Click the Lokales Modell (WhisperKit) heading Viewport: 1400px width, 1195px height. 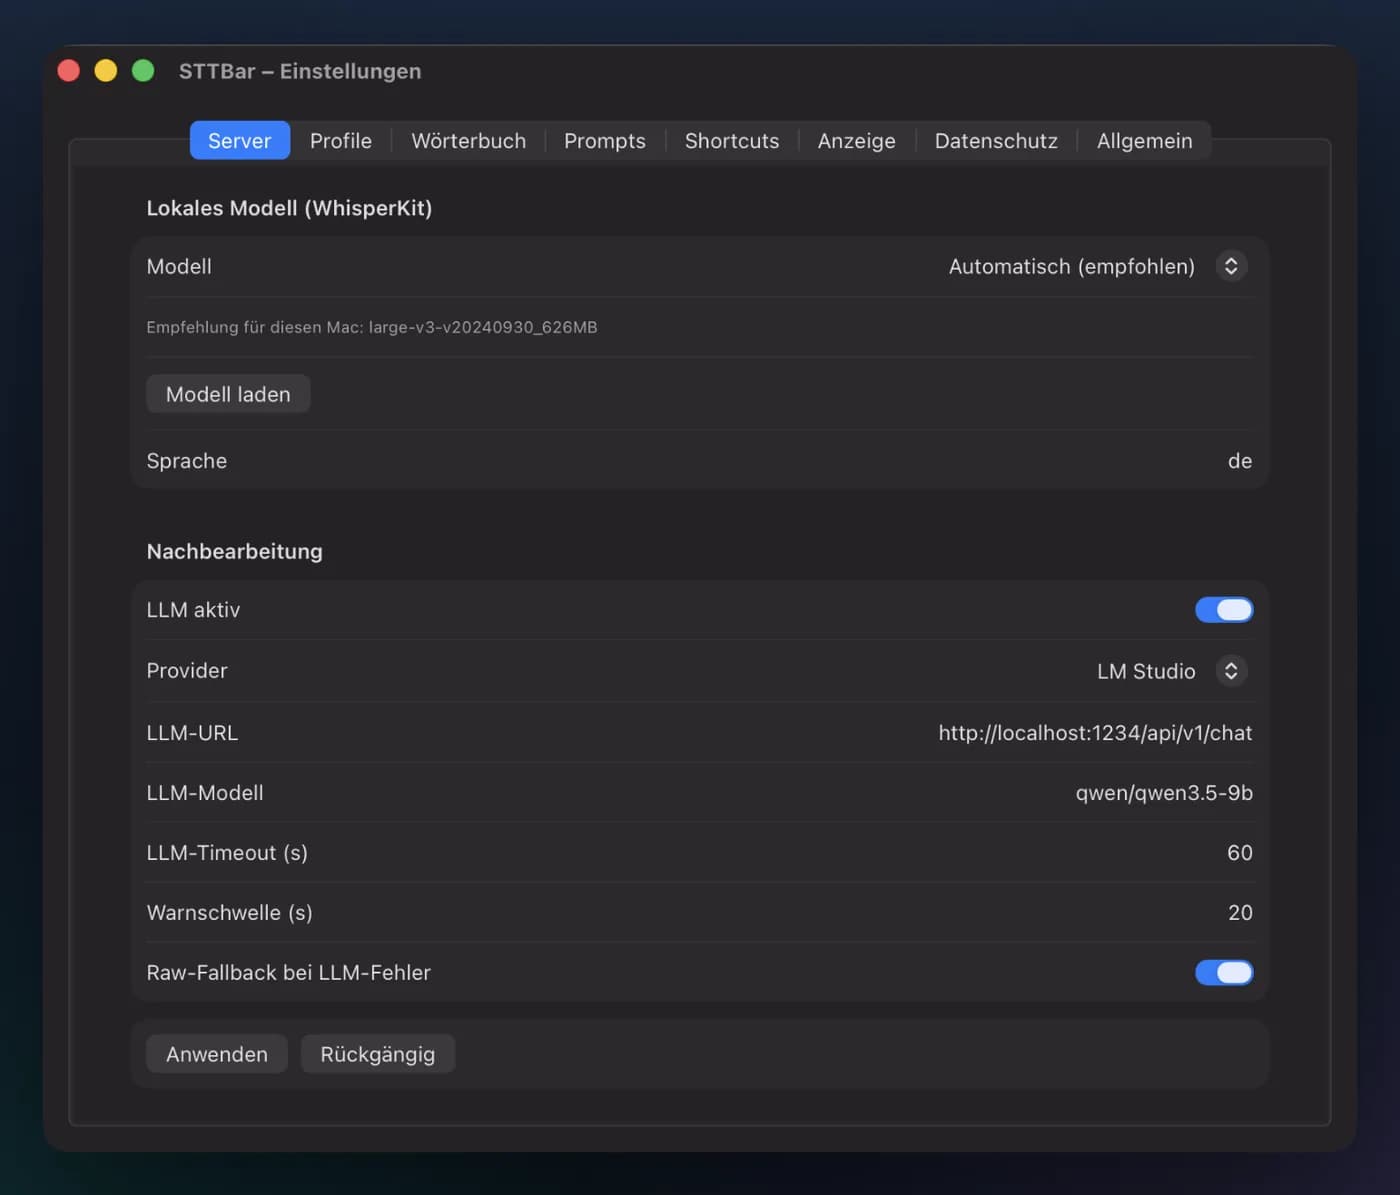click(289, 208)
